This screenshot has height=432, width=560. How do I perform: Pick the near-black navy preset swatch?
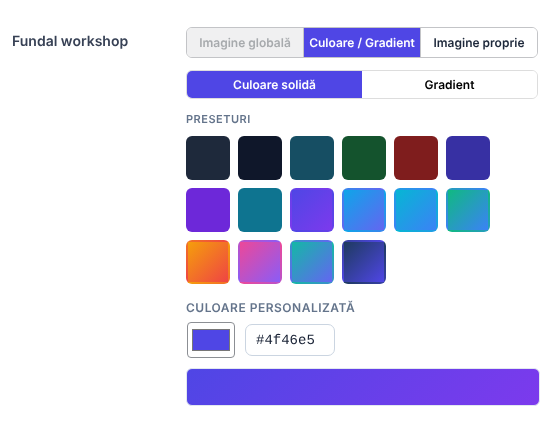coord(260,158)
